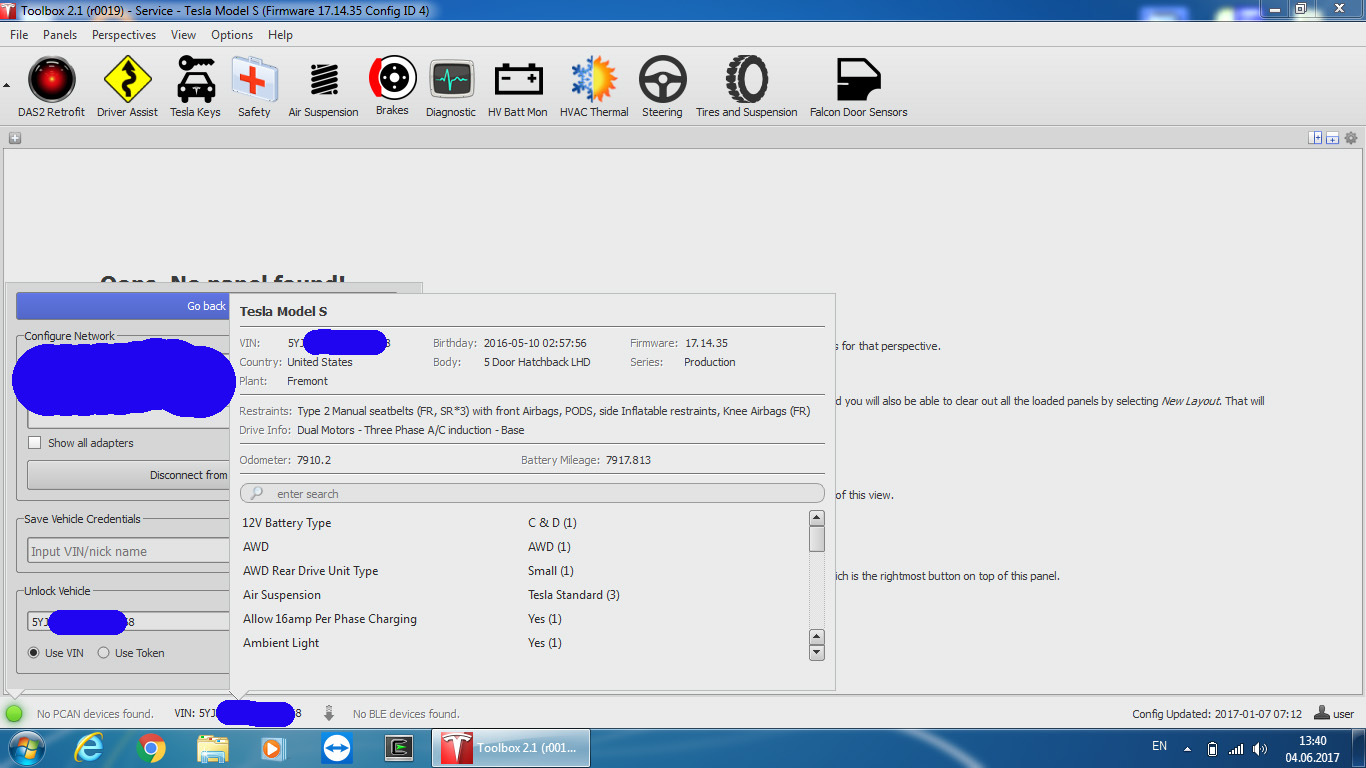
Task: Launch the Tesla Keys tool
Action: [x=195, y=88]
